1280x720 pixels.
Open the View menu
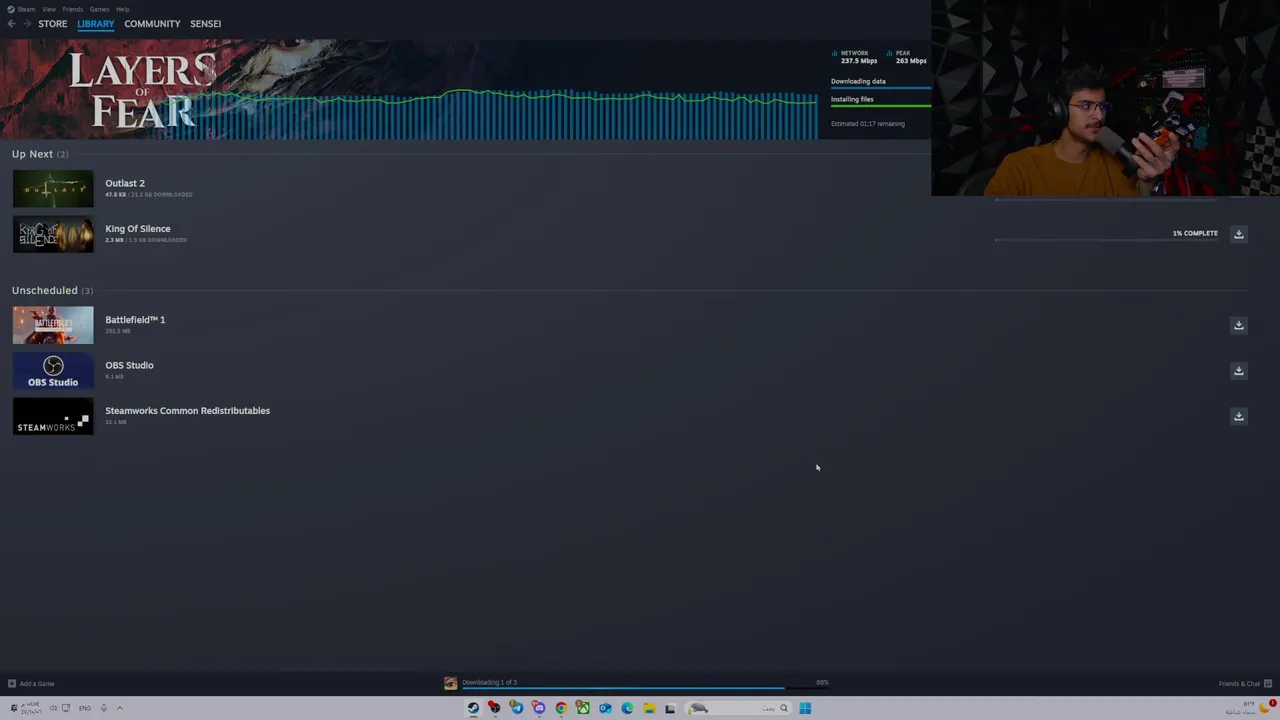pyautogui.click(x=49, y=9)
